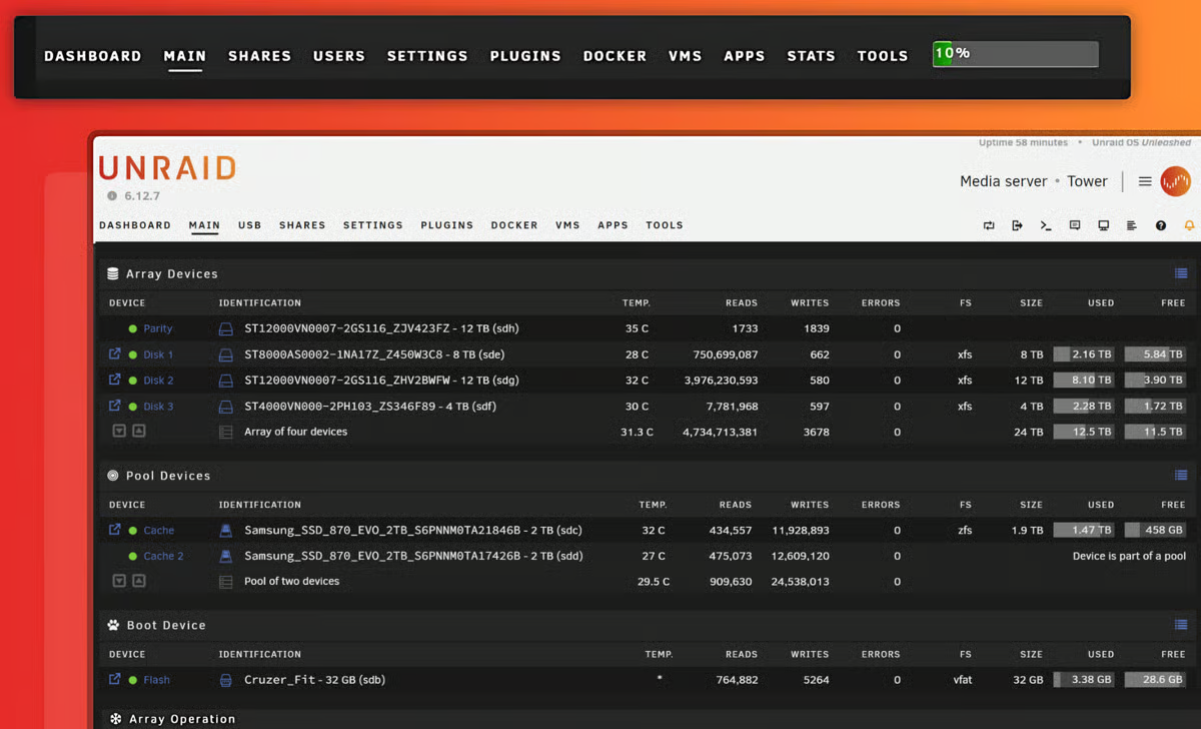This screenshot has height=729, width=1201.
Task: Spin down all array devices arrow
Action: point(119,431)
